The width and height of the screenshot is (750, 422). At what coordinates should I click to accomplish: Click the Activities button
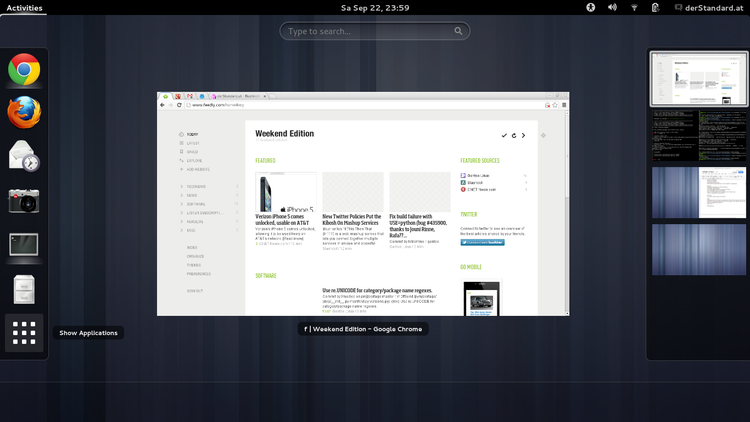24,7
